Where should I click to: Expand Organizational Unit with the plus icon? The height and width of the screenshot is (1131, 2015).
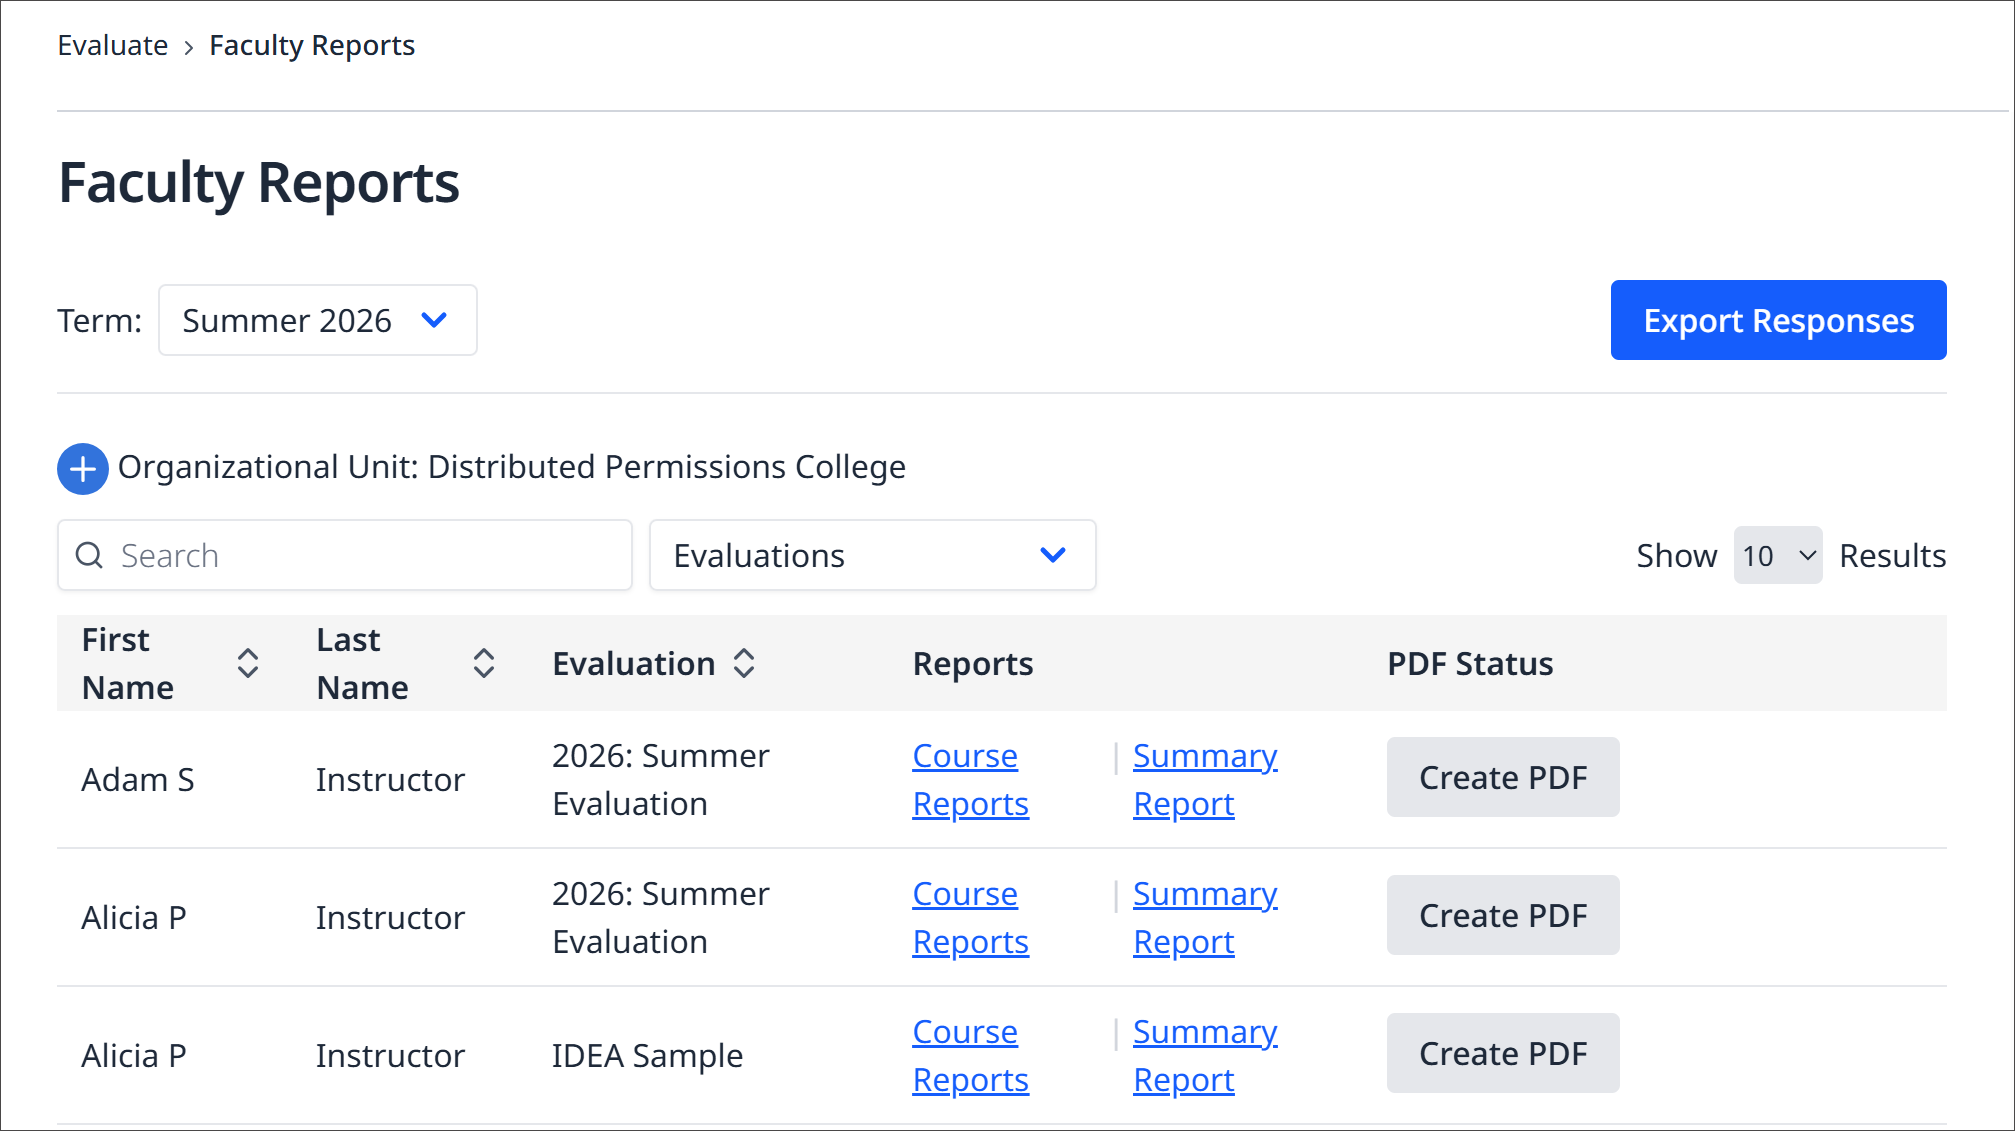point(83,468)
